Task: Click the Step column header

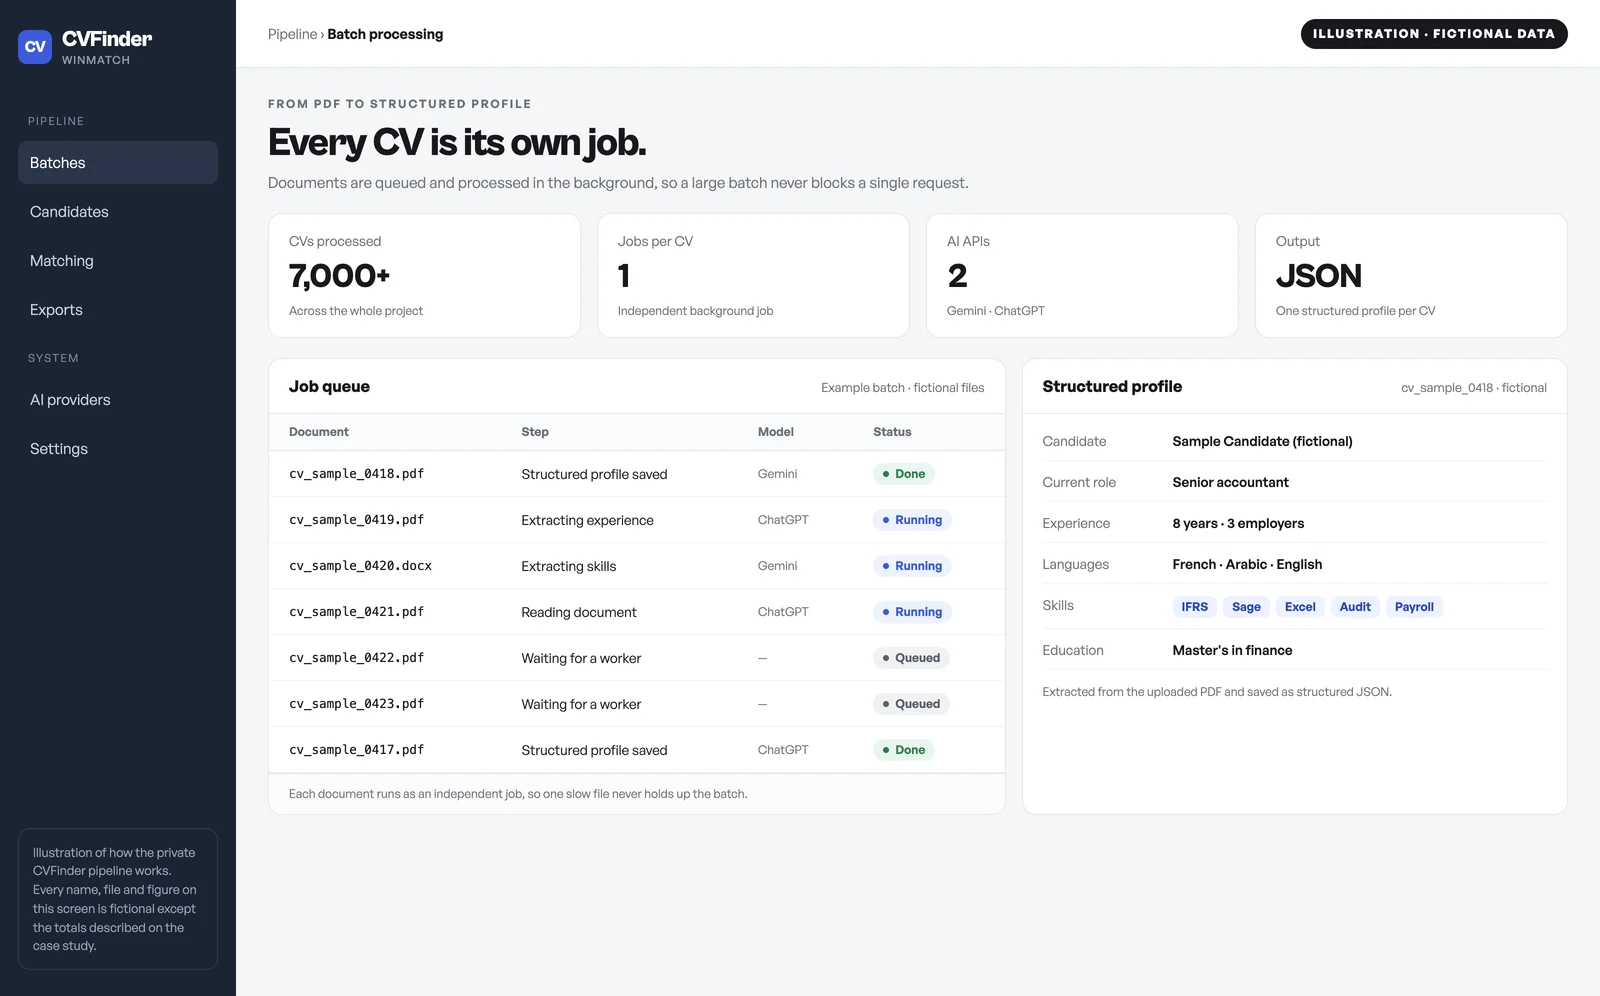Action: pos(535,432)
